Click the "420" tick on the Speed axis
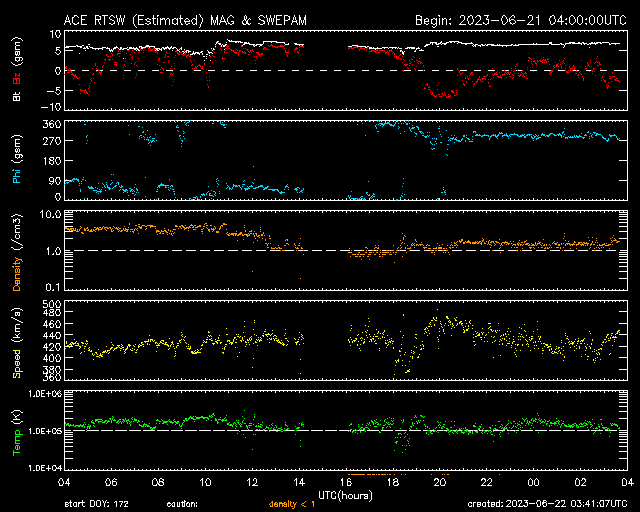The height and width of the screenshot is (512, 640). tap(52, 347)
